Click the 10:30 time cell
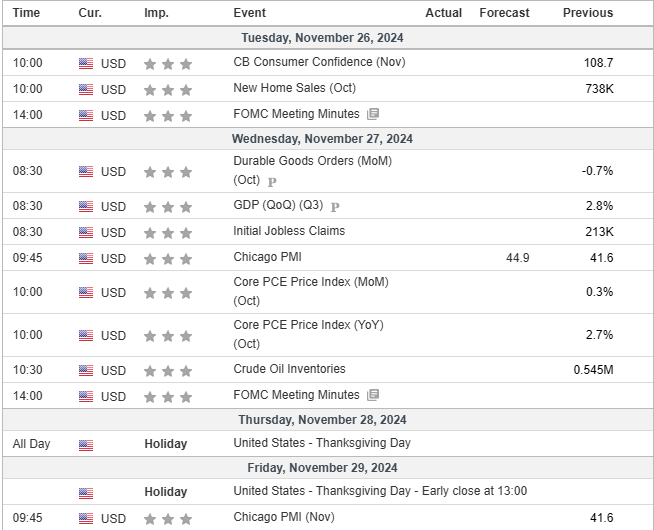The width and height of the screenshot is (654, 530). pos(28,370)
